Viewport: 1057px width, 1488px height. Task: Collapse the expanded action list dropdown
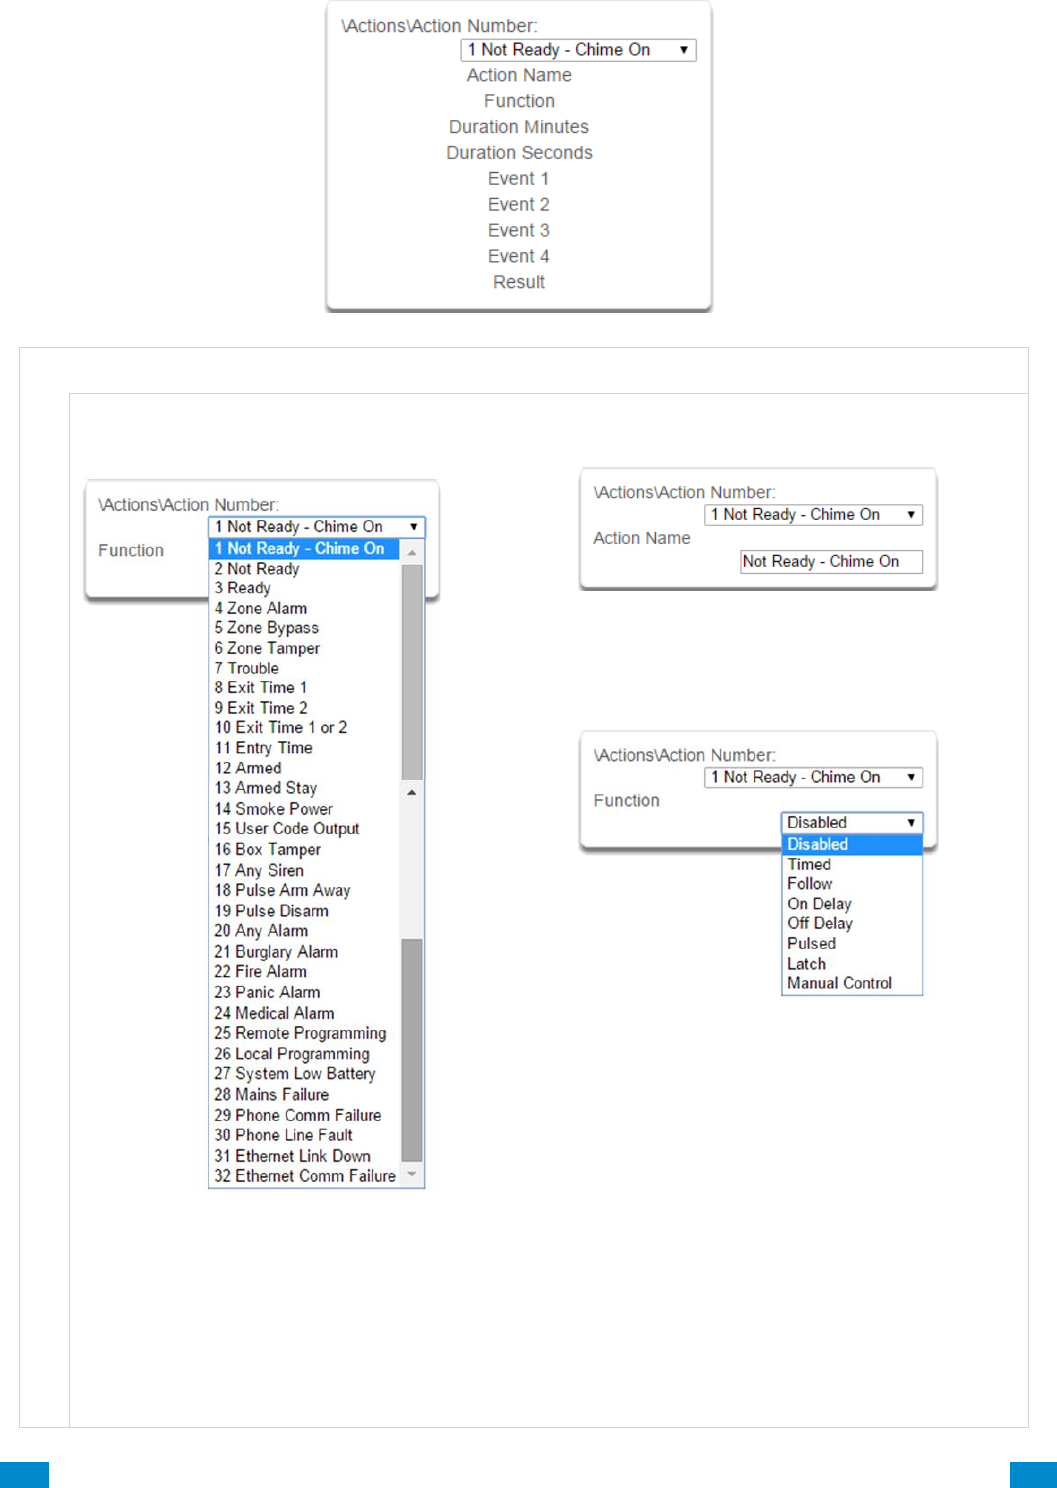pos(317,527)
